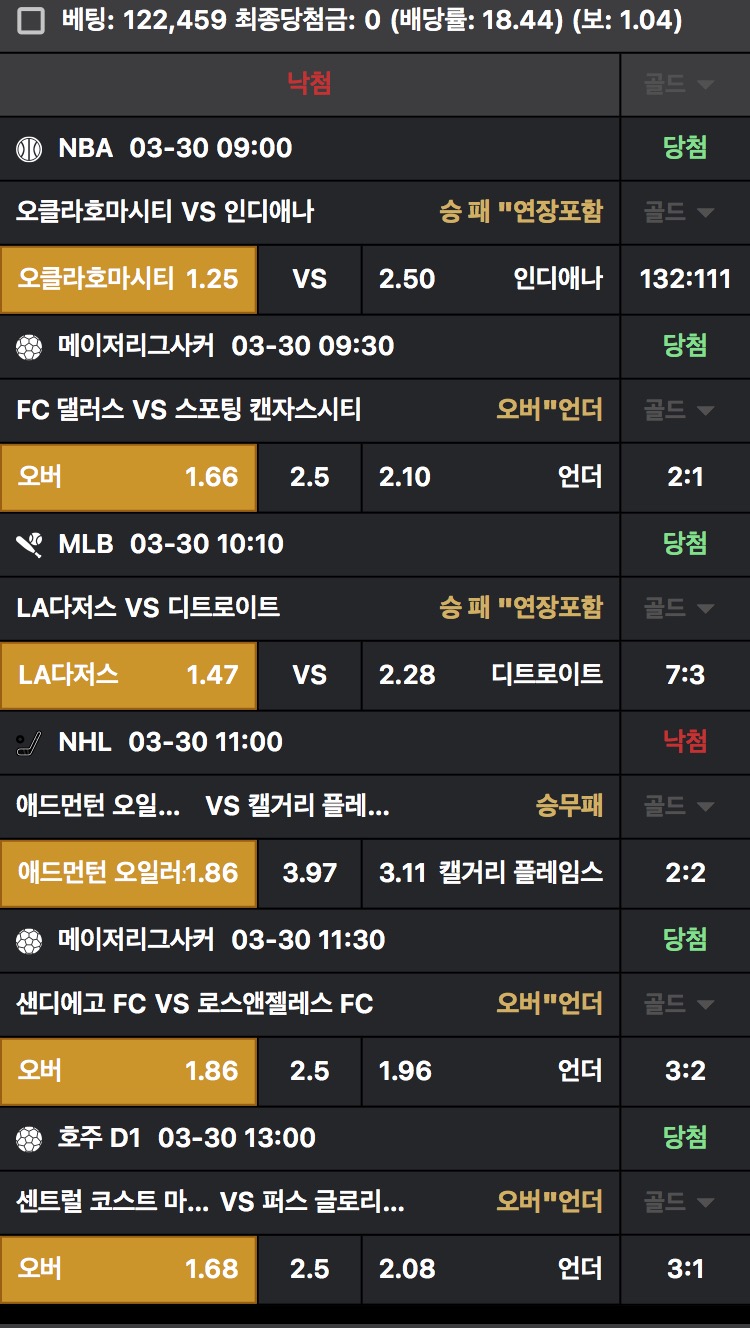Click the soccer ball icon for 03-30 11:30 match

(30, 941)
